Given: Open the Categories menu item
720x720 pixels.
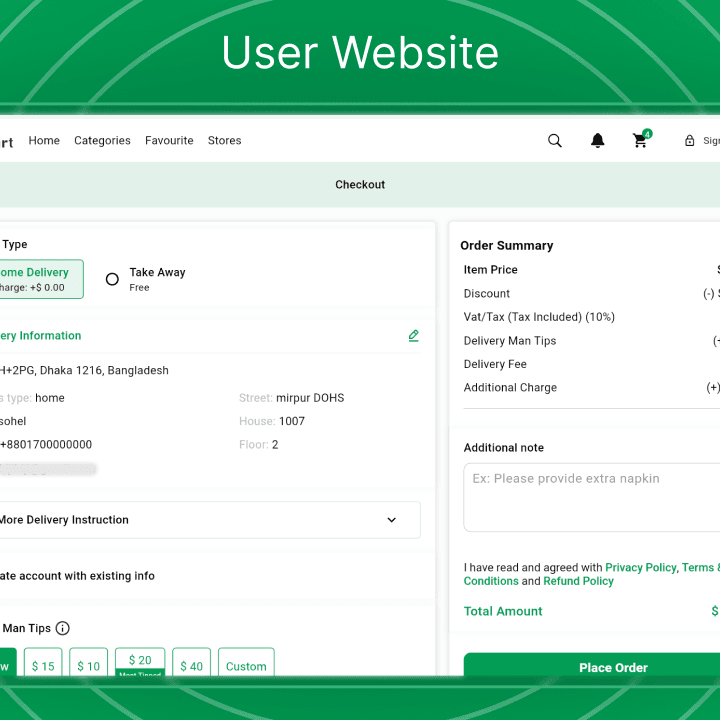Looking at the screenshot, I should 102,141.
